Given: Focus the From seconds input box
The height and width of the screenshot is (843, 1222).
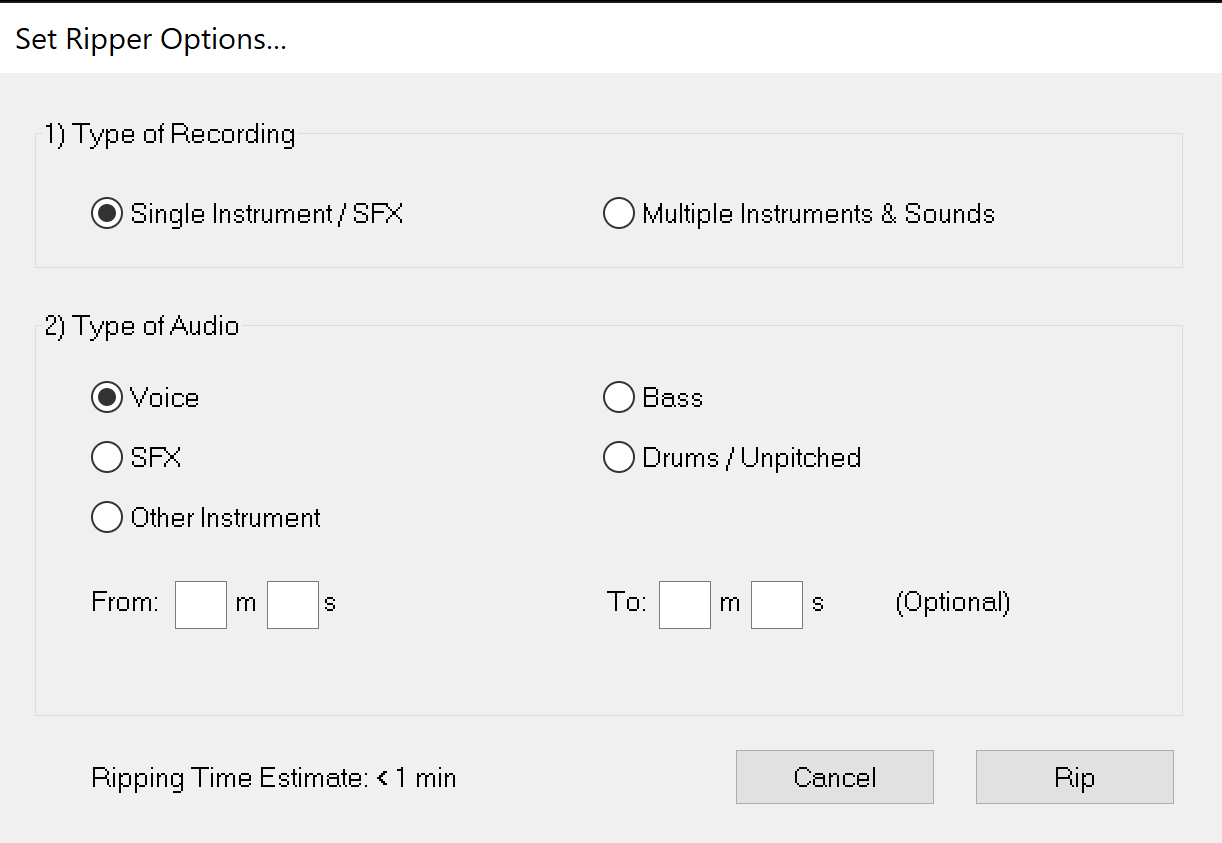Looking at the screenshot, I should coord(293,604).
